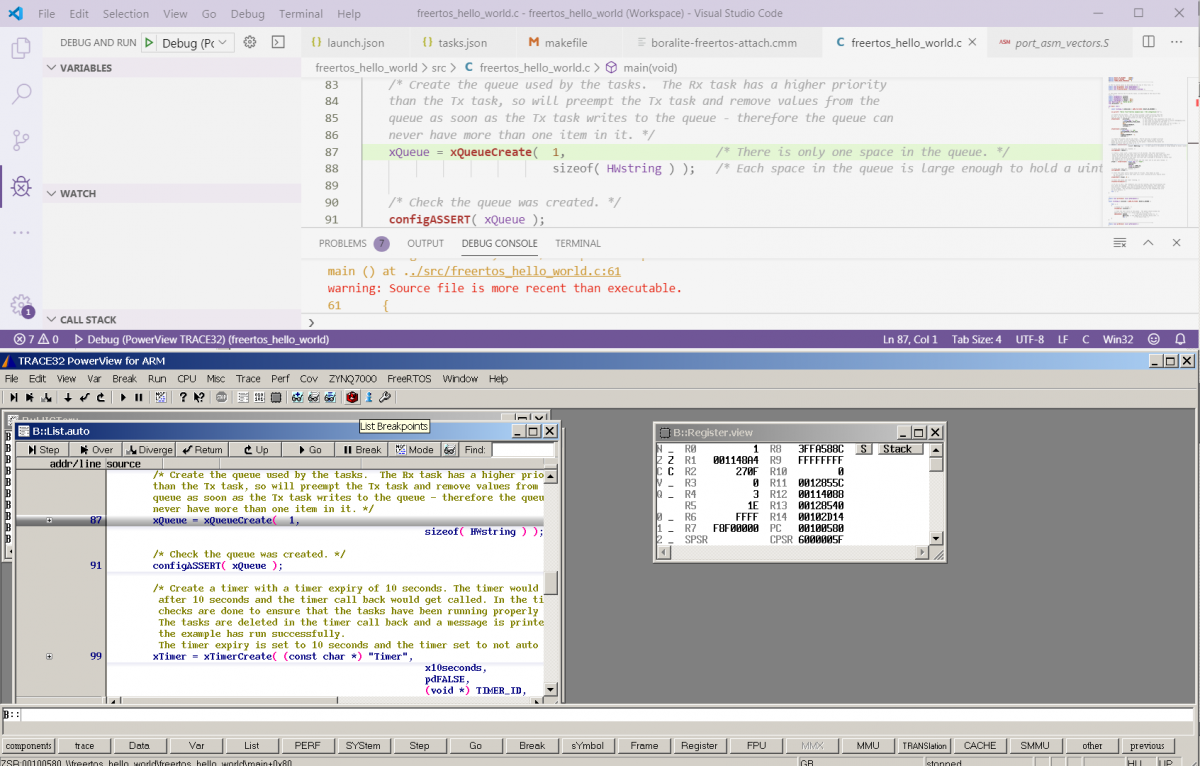Toggle the S flag button in Register.view
The image size is (1200, 766).
[x=864, y=448]
